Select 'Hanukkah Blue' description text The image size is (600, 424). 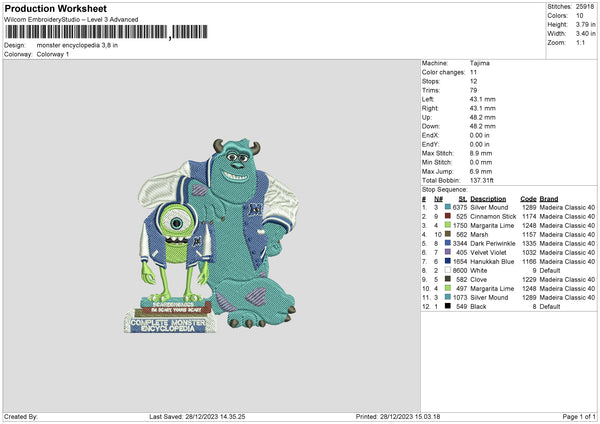(x=492, y=261)
